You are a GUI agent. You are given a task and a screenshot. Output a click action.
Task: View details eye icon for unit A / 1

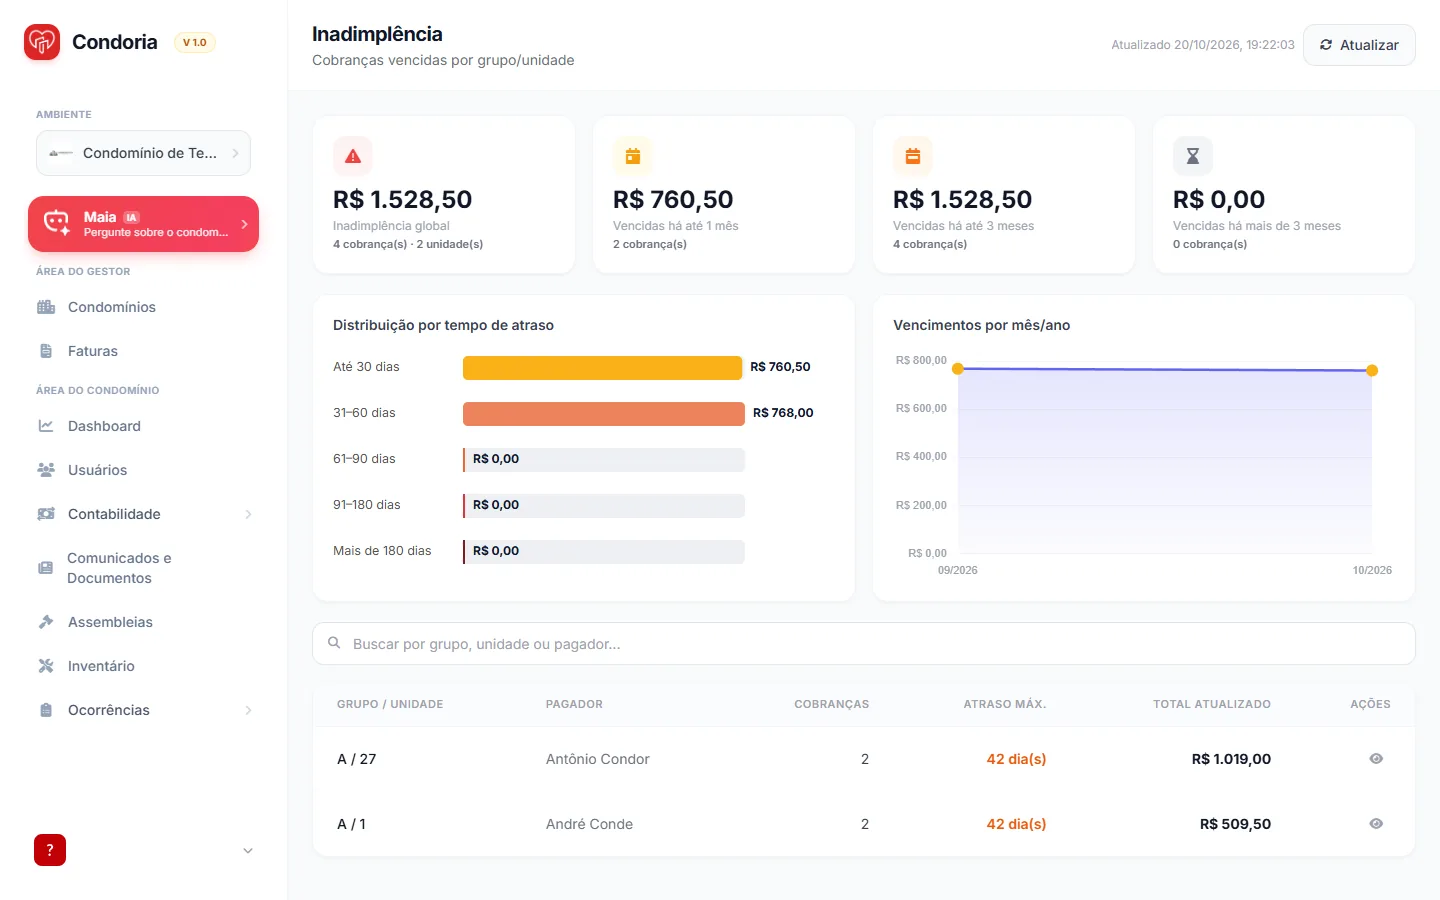tap(1376, 824)
